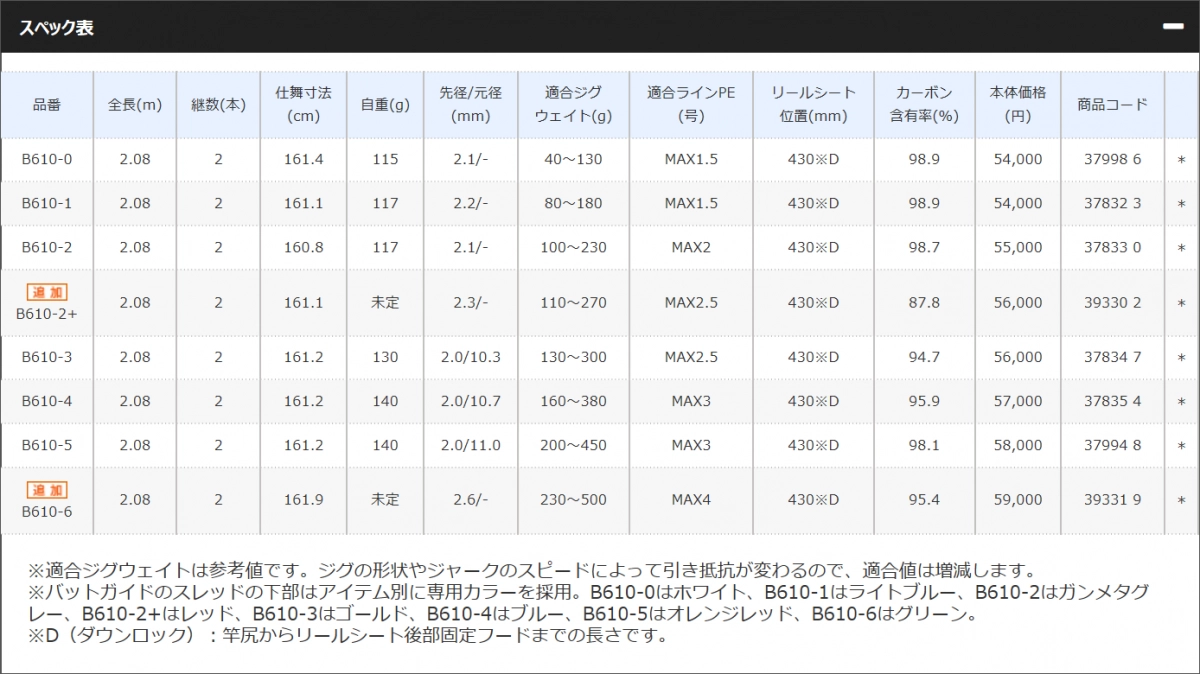Screen dimensions: 1200x674
Task: Click product code 37998 6
Action: point(1113,159)
